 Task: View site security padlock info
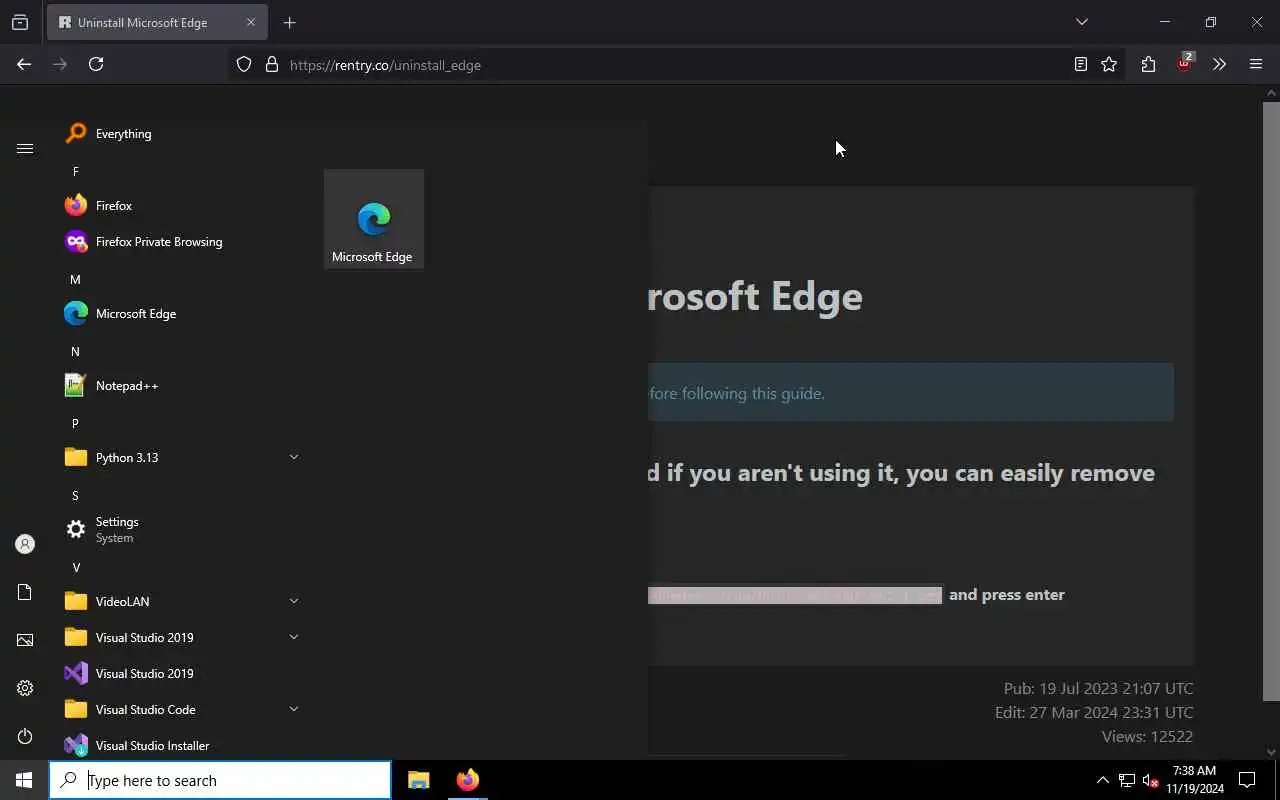pos(271,64)
